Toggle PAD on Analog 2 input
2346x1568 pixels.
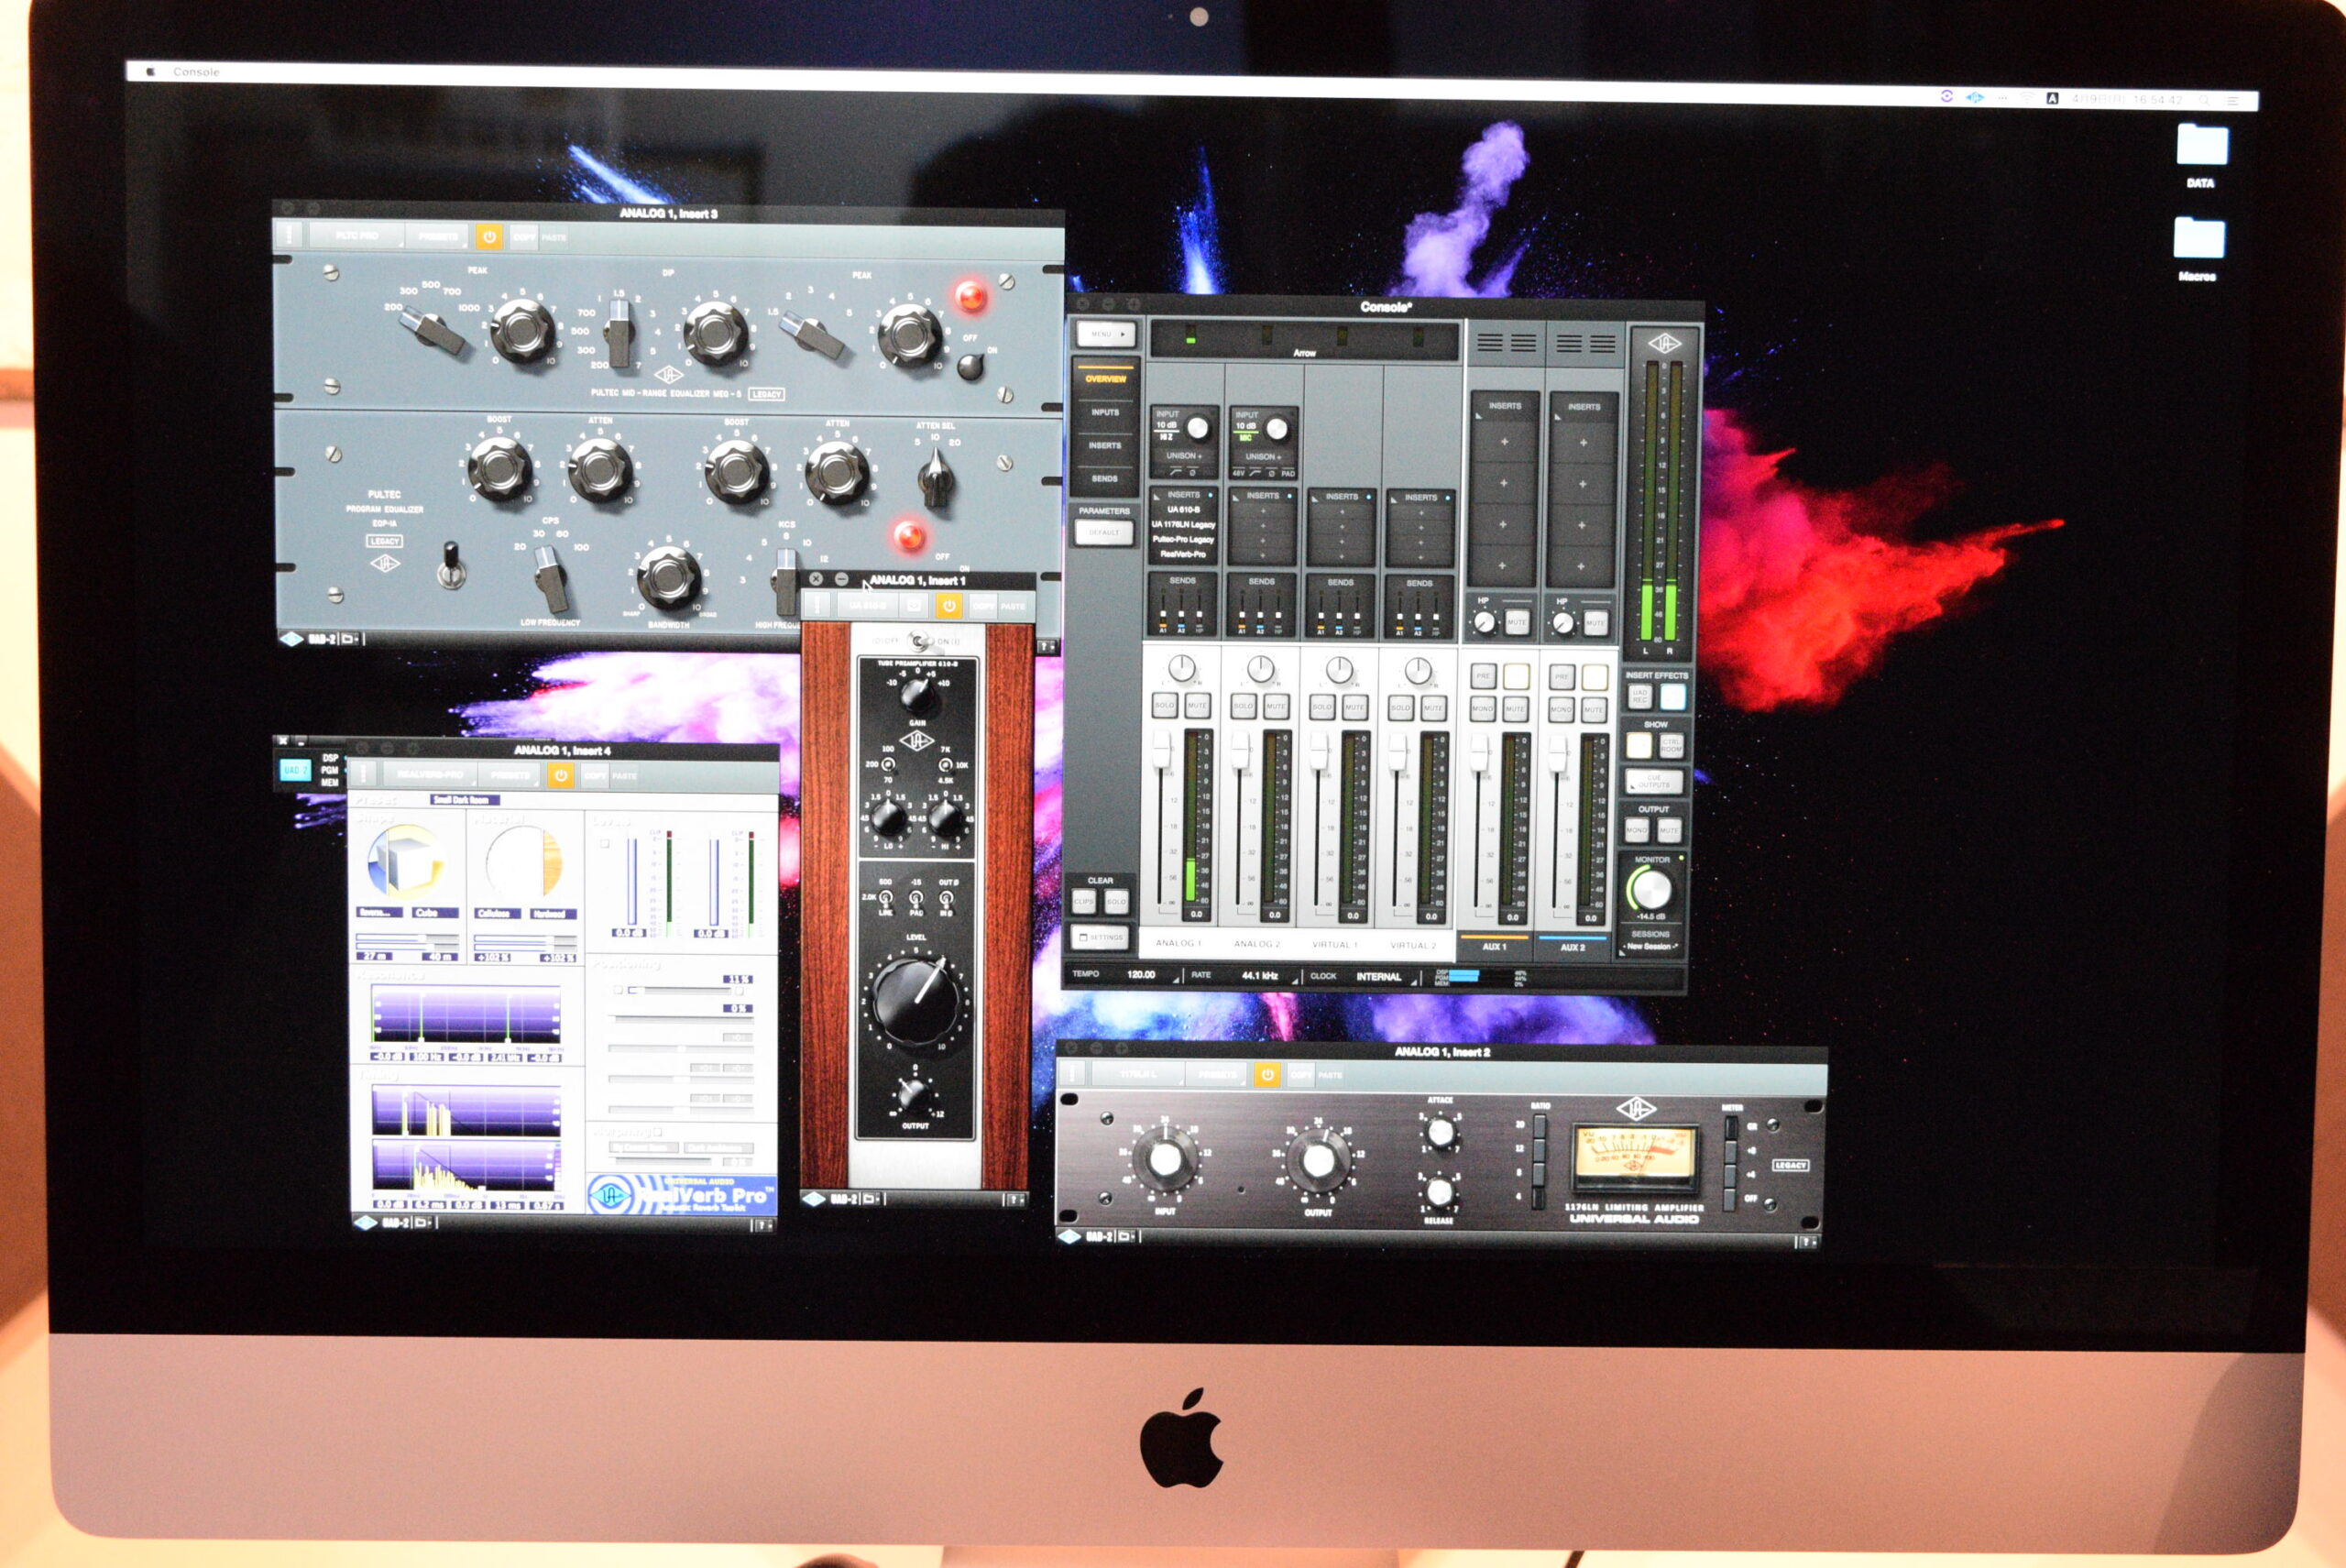pos(1288,473)
